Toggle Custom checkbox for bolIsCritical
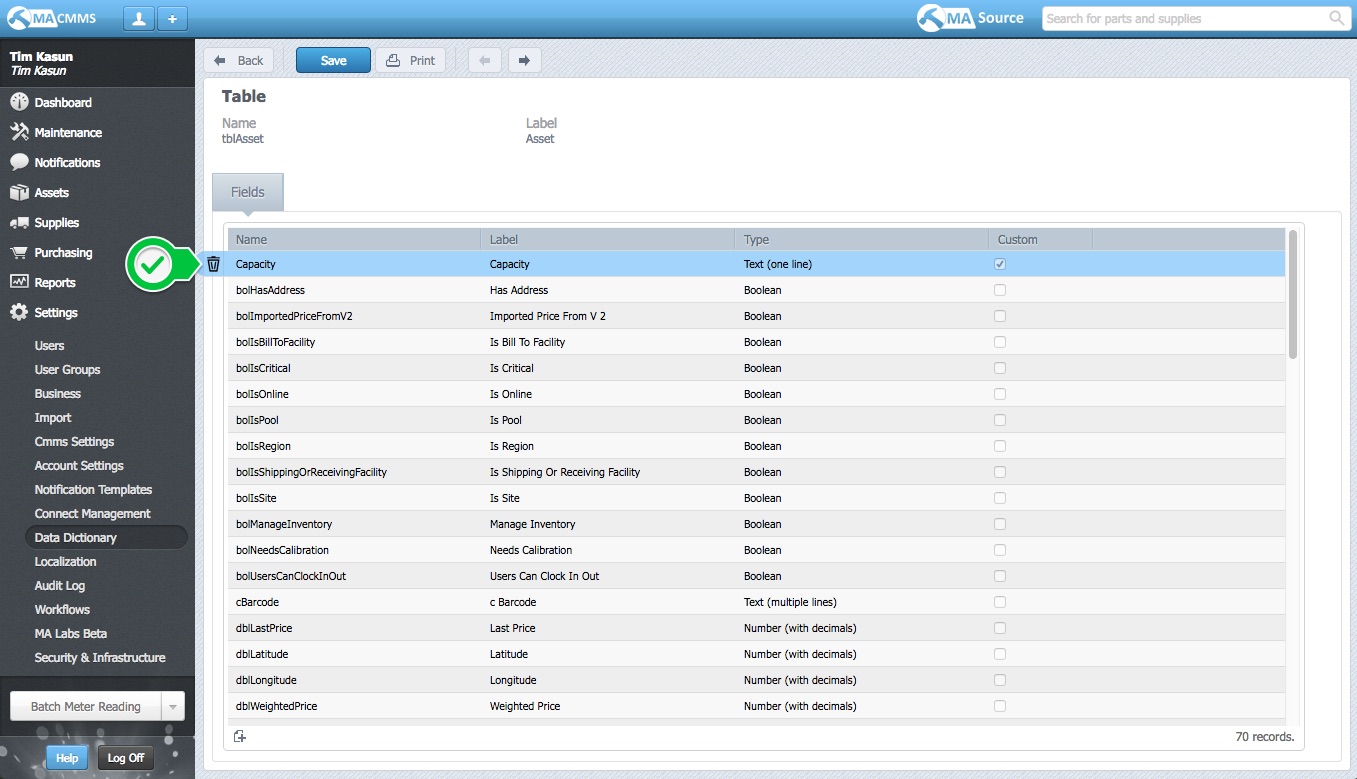The height and width of the screenshot is (779, 1357). pos(1000,368)
